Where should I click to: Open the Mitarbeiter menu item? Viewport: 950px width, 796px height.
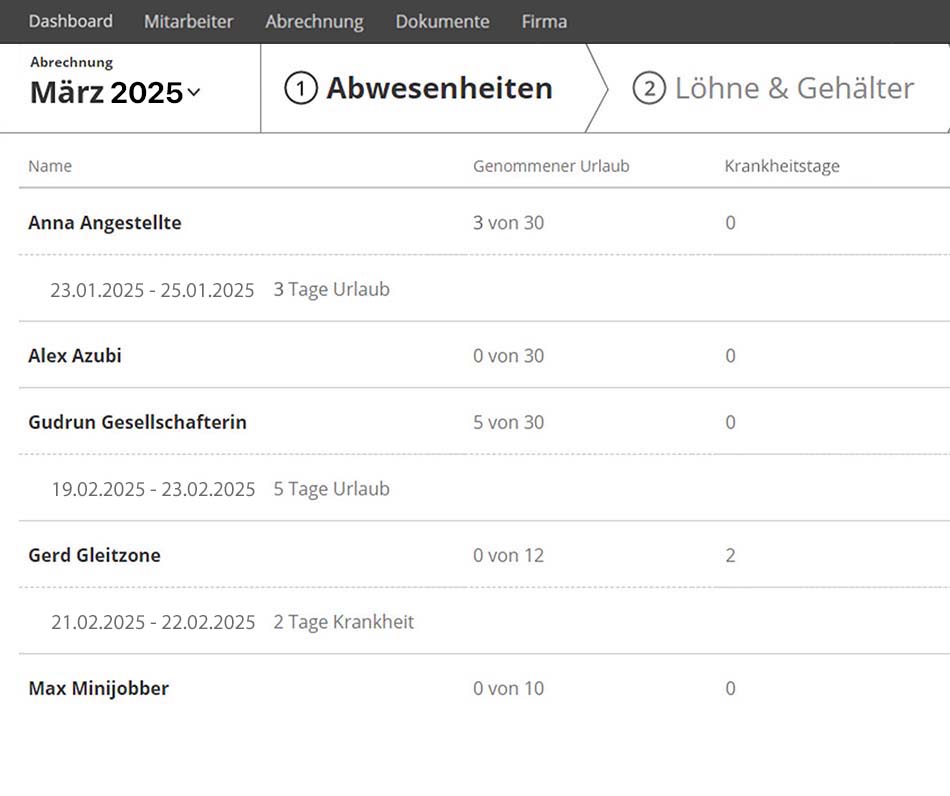(189, 21)
